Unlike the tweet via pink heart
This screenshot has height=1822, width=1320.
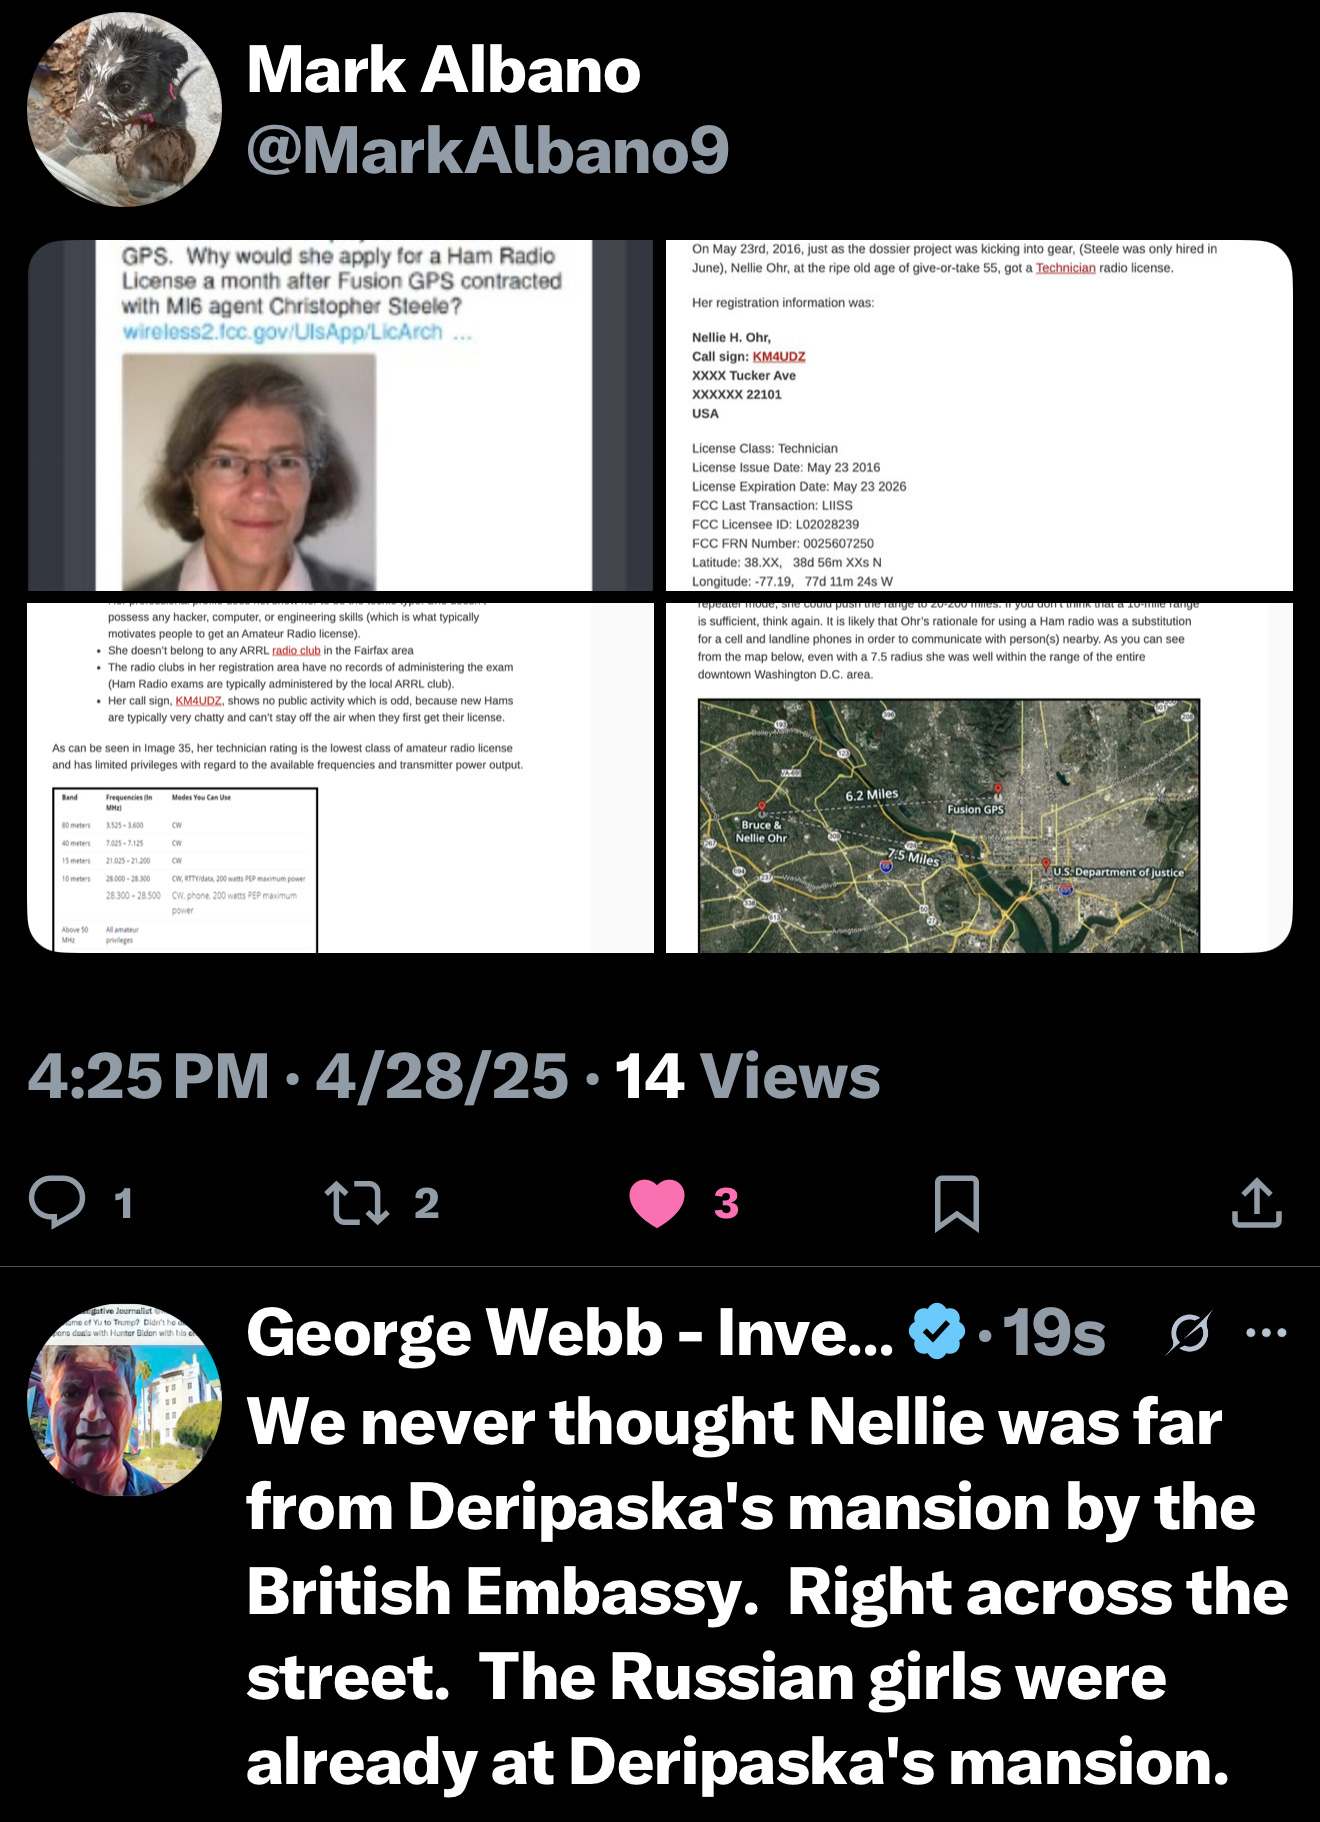click(x=657, y=1203)
